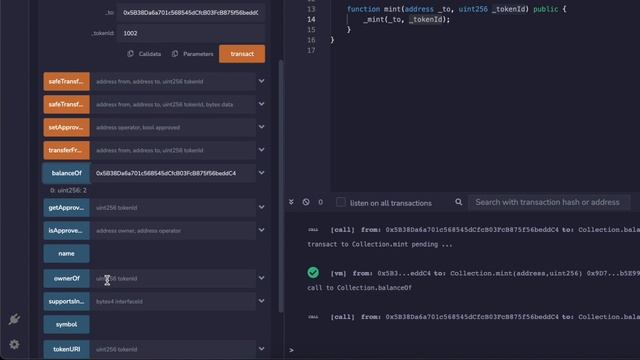Image resolution: width=640 pixels, height=360 pixels.
Task: Click the terminal prompt input line
Action: pos(465,350)
